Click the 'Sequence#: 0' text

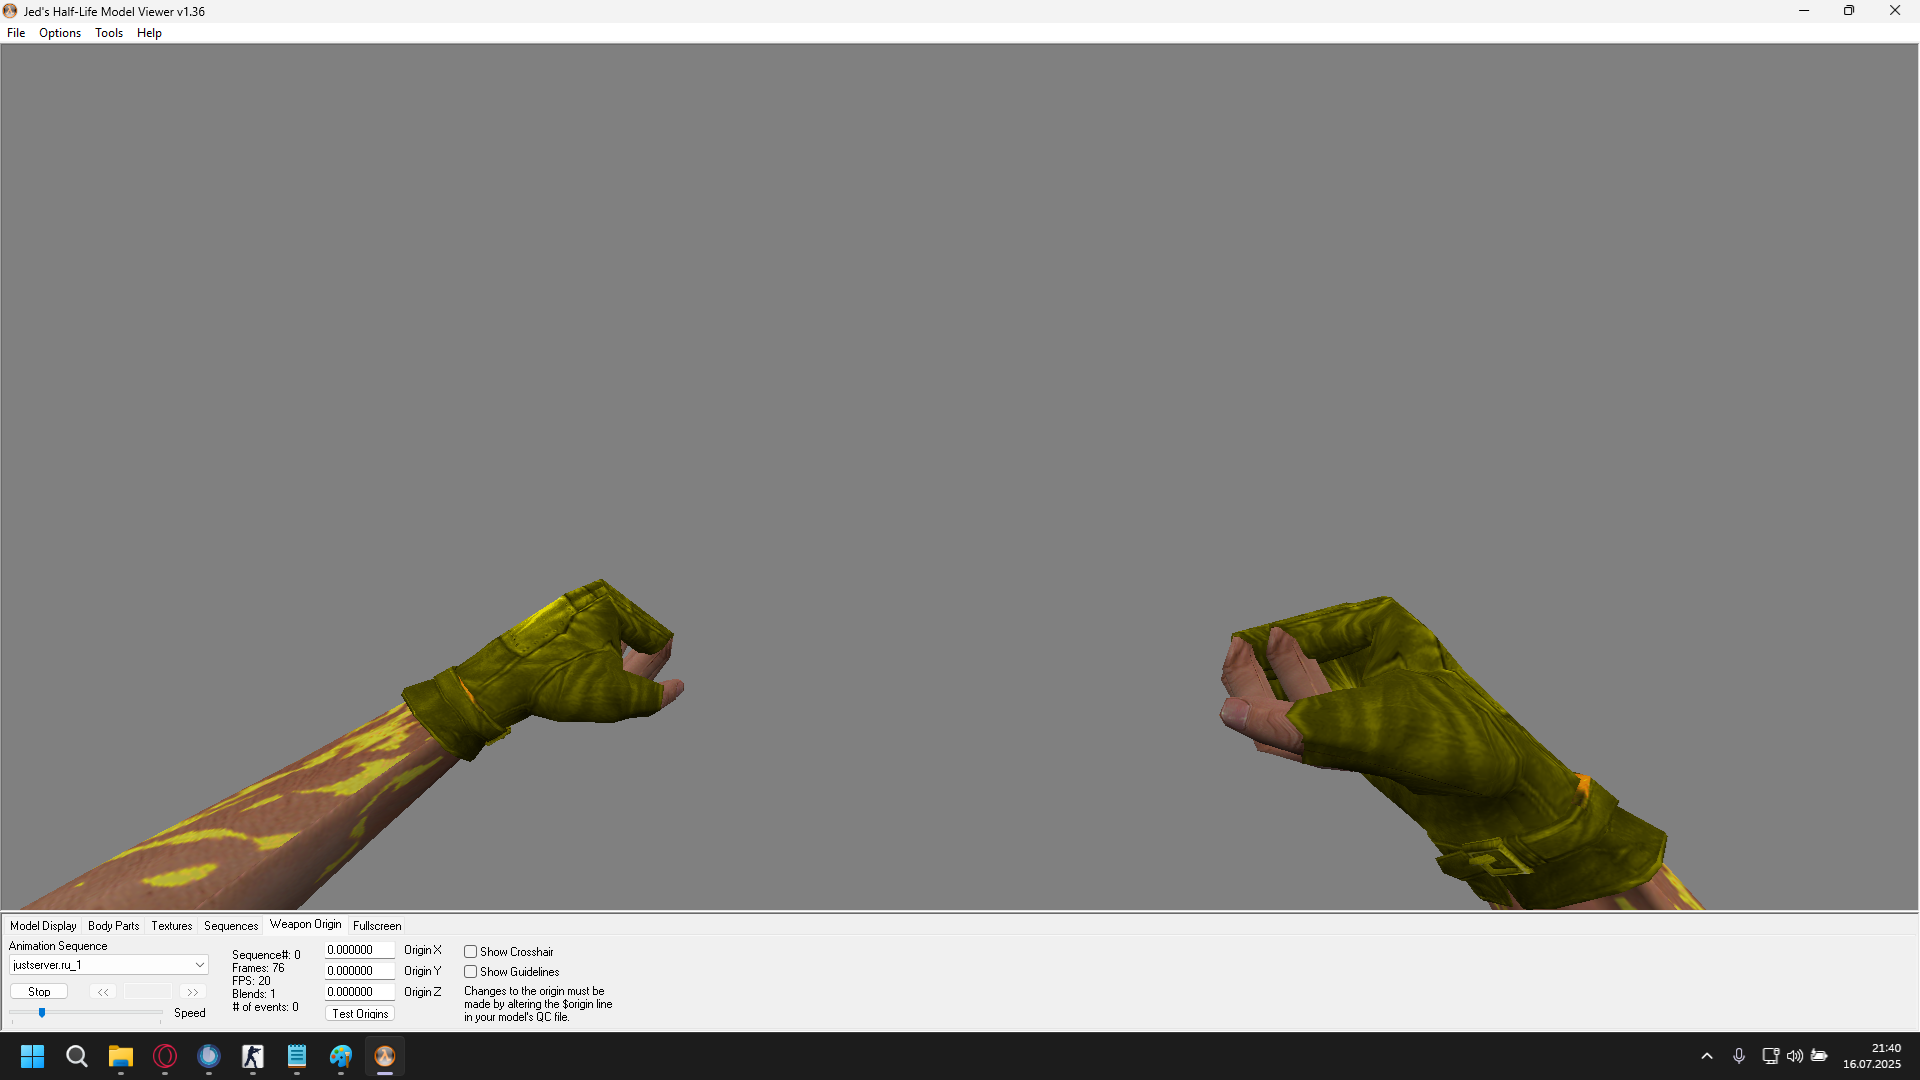tap(266, 955)
